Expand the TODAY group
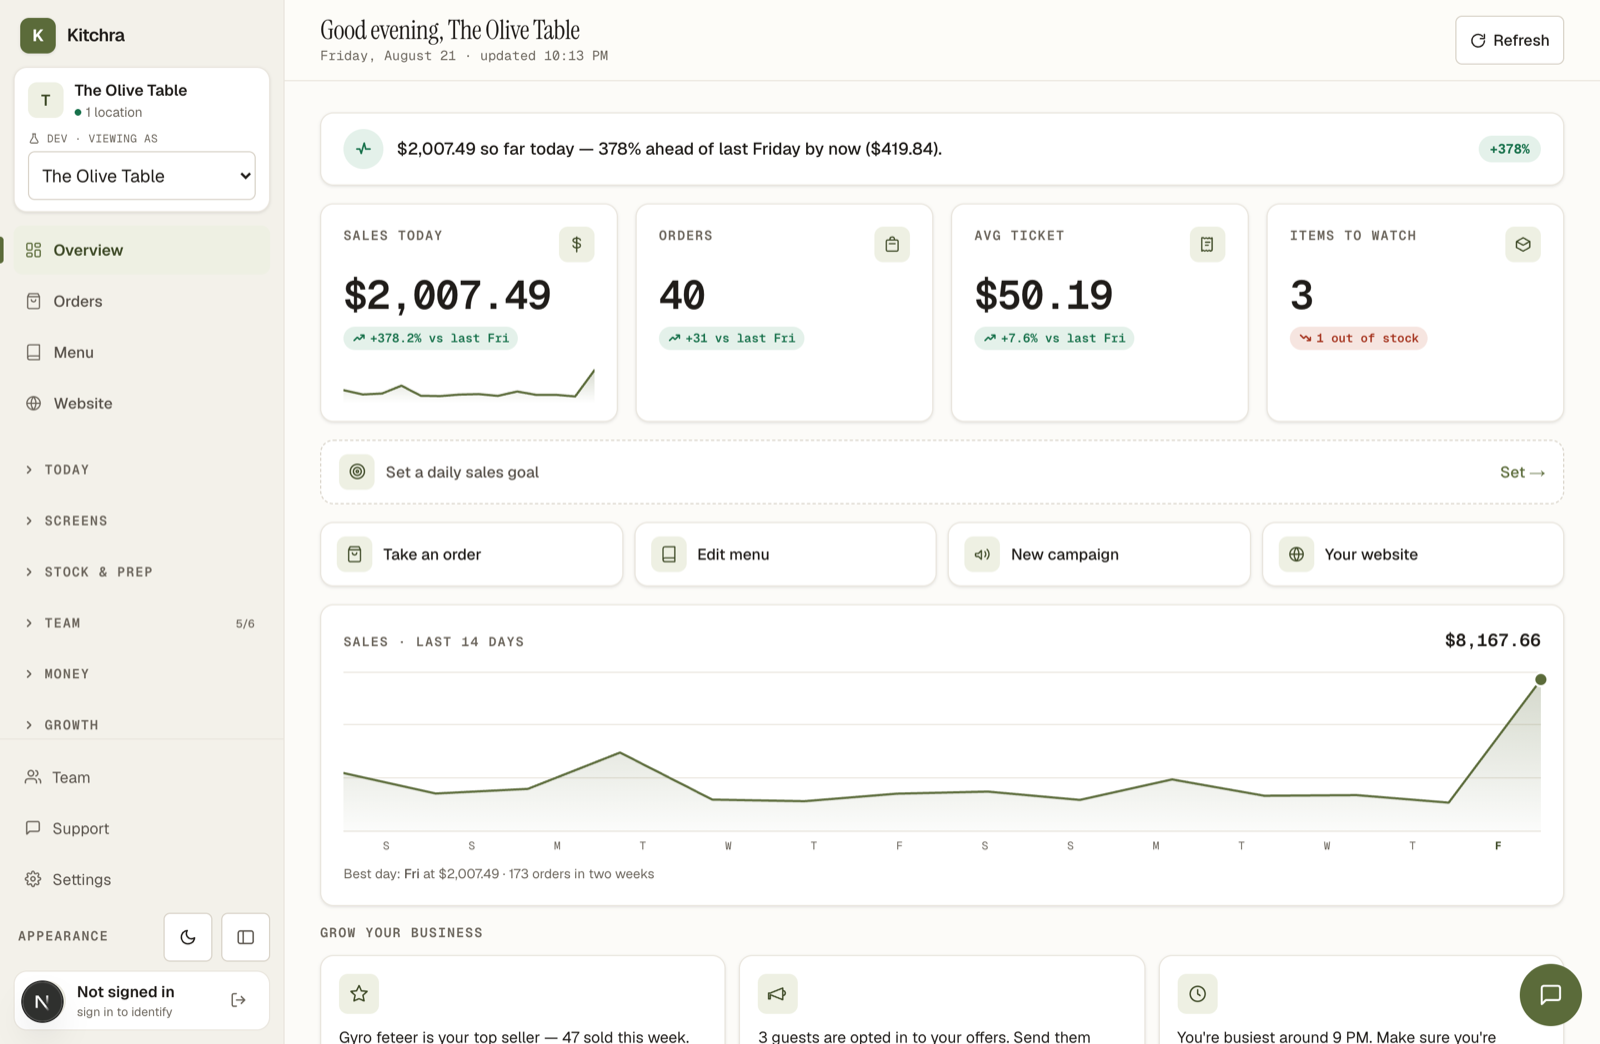The height and width of the screenshot is (1044, 1600). click(x=142, y=469)
